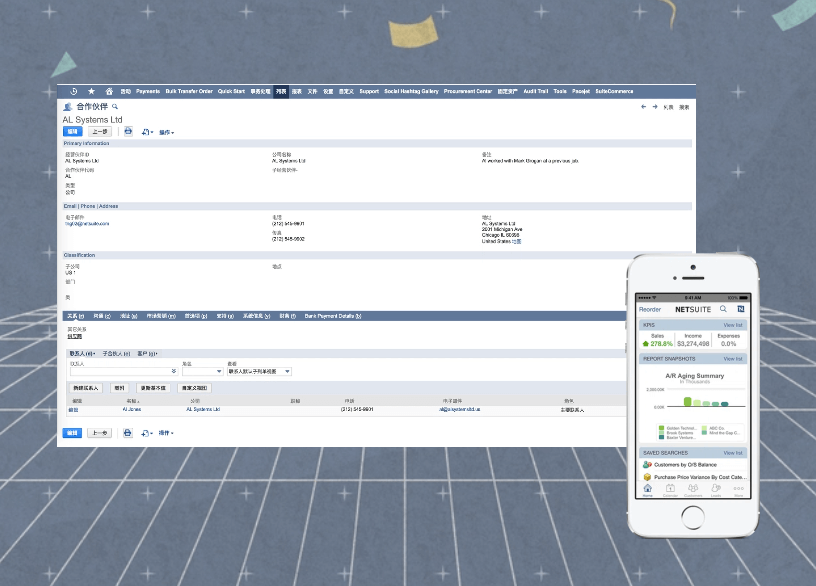Click the 上一步 back button below the contacts table
The width and height of the screenshot is (816, 586).
(x=99, y=432)
